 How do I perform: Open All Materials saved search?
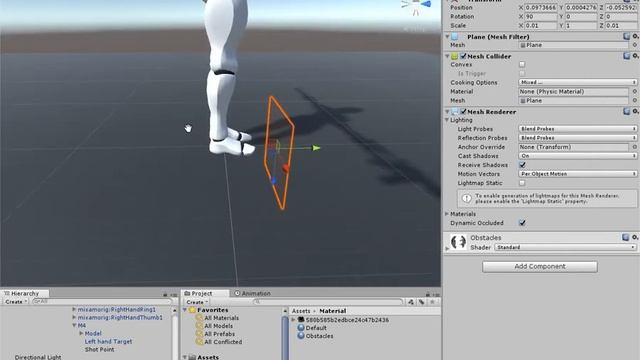pos(217,318)
